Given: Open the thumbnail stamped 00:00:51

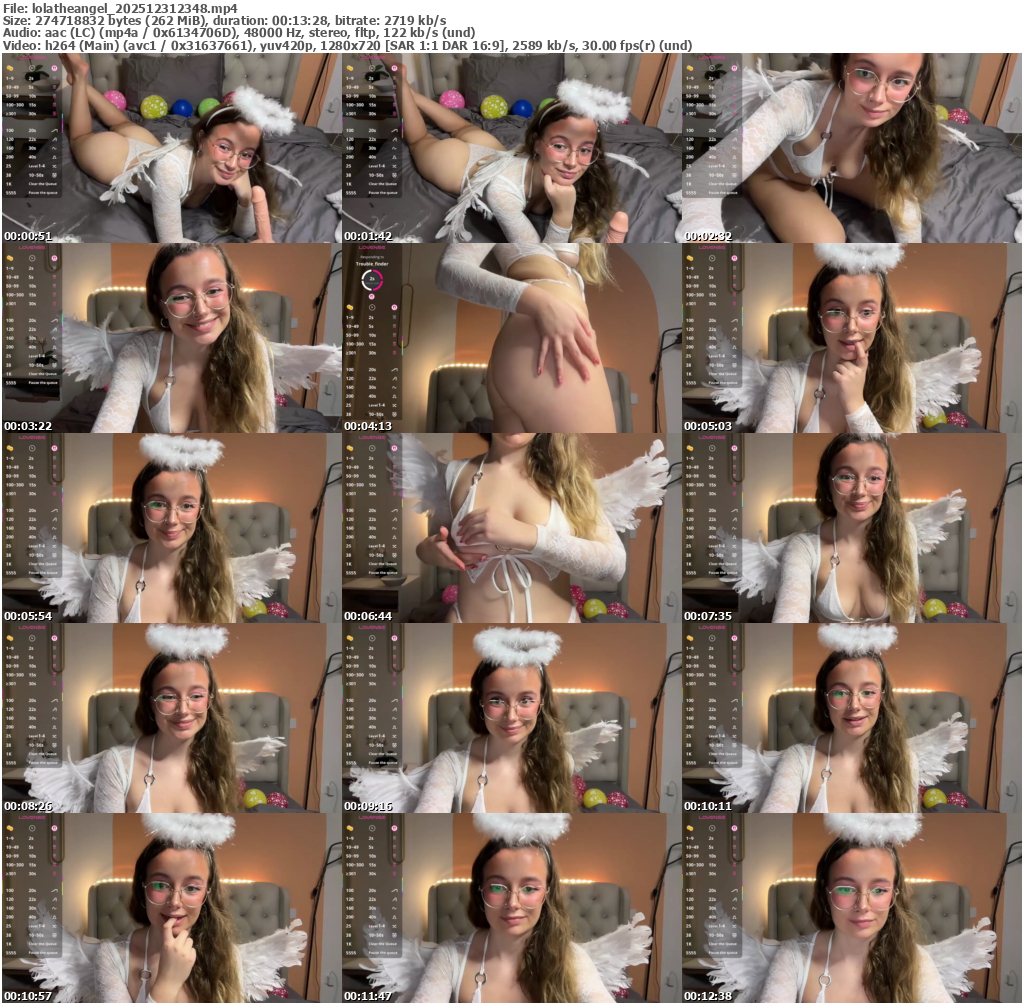Looking at the screenshot, I should 171,148.
